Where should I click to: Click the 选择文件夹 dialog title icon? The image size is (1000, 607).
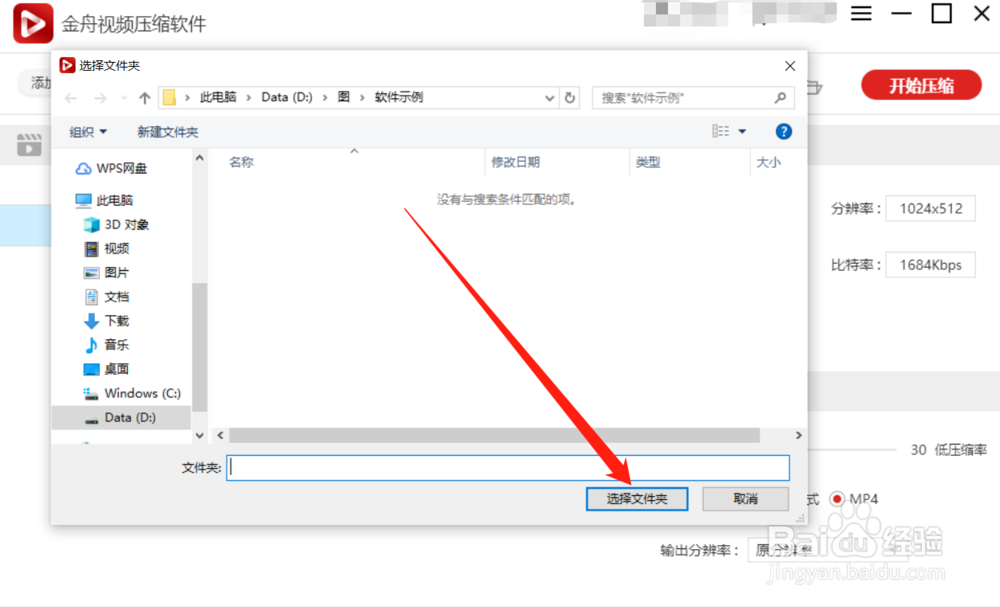(x=67, y=65)
